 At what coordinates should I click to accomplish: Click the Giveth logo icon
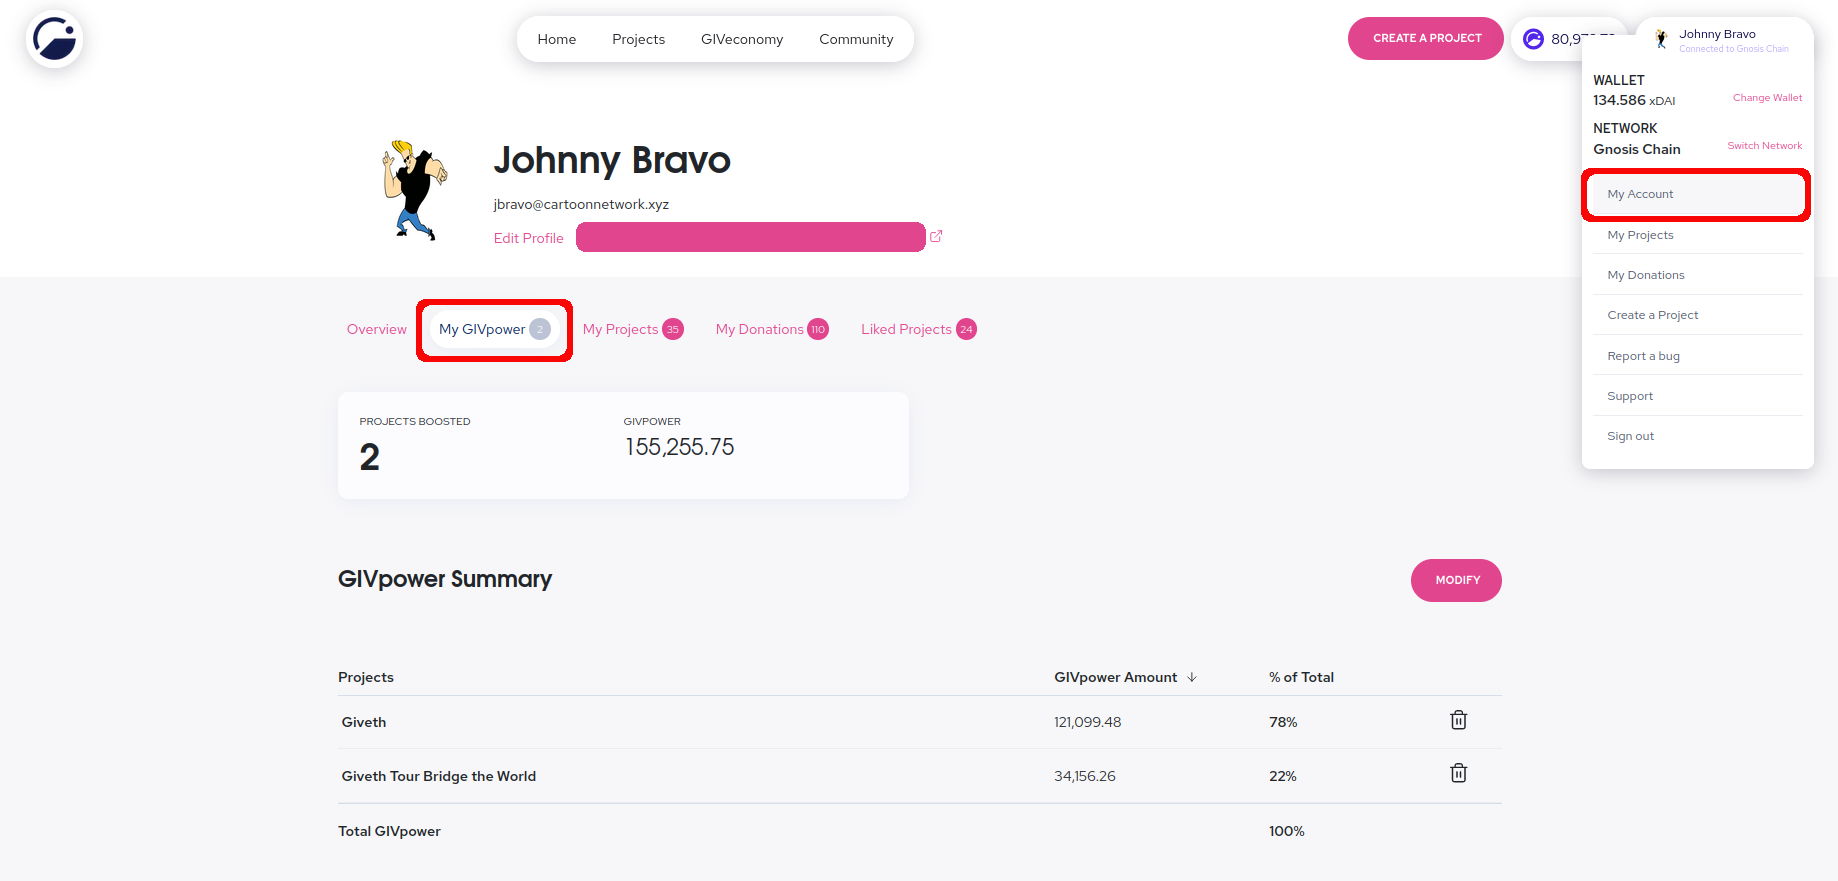(x=54, y=39)
